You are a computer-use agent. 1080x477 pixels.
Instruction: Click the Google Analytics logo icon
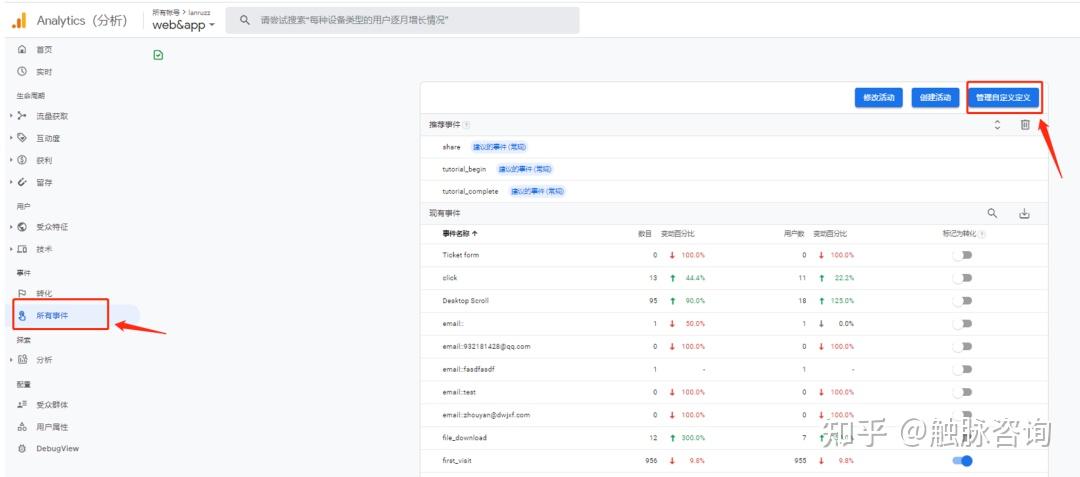coord(19,20)
